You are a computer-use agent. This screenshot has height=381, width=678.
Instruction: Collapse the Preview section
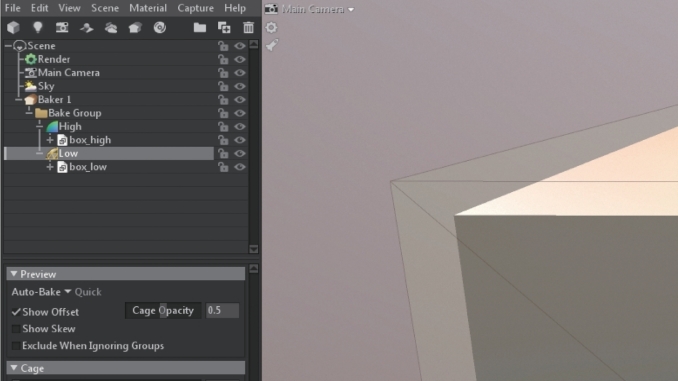tap(14, 274)
